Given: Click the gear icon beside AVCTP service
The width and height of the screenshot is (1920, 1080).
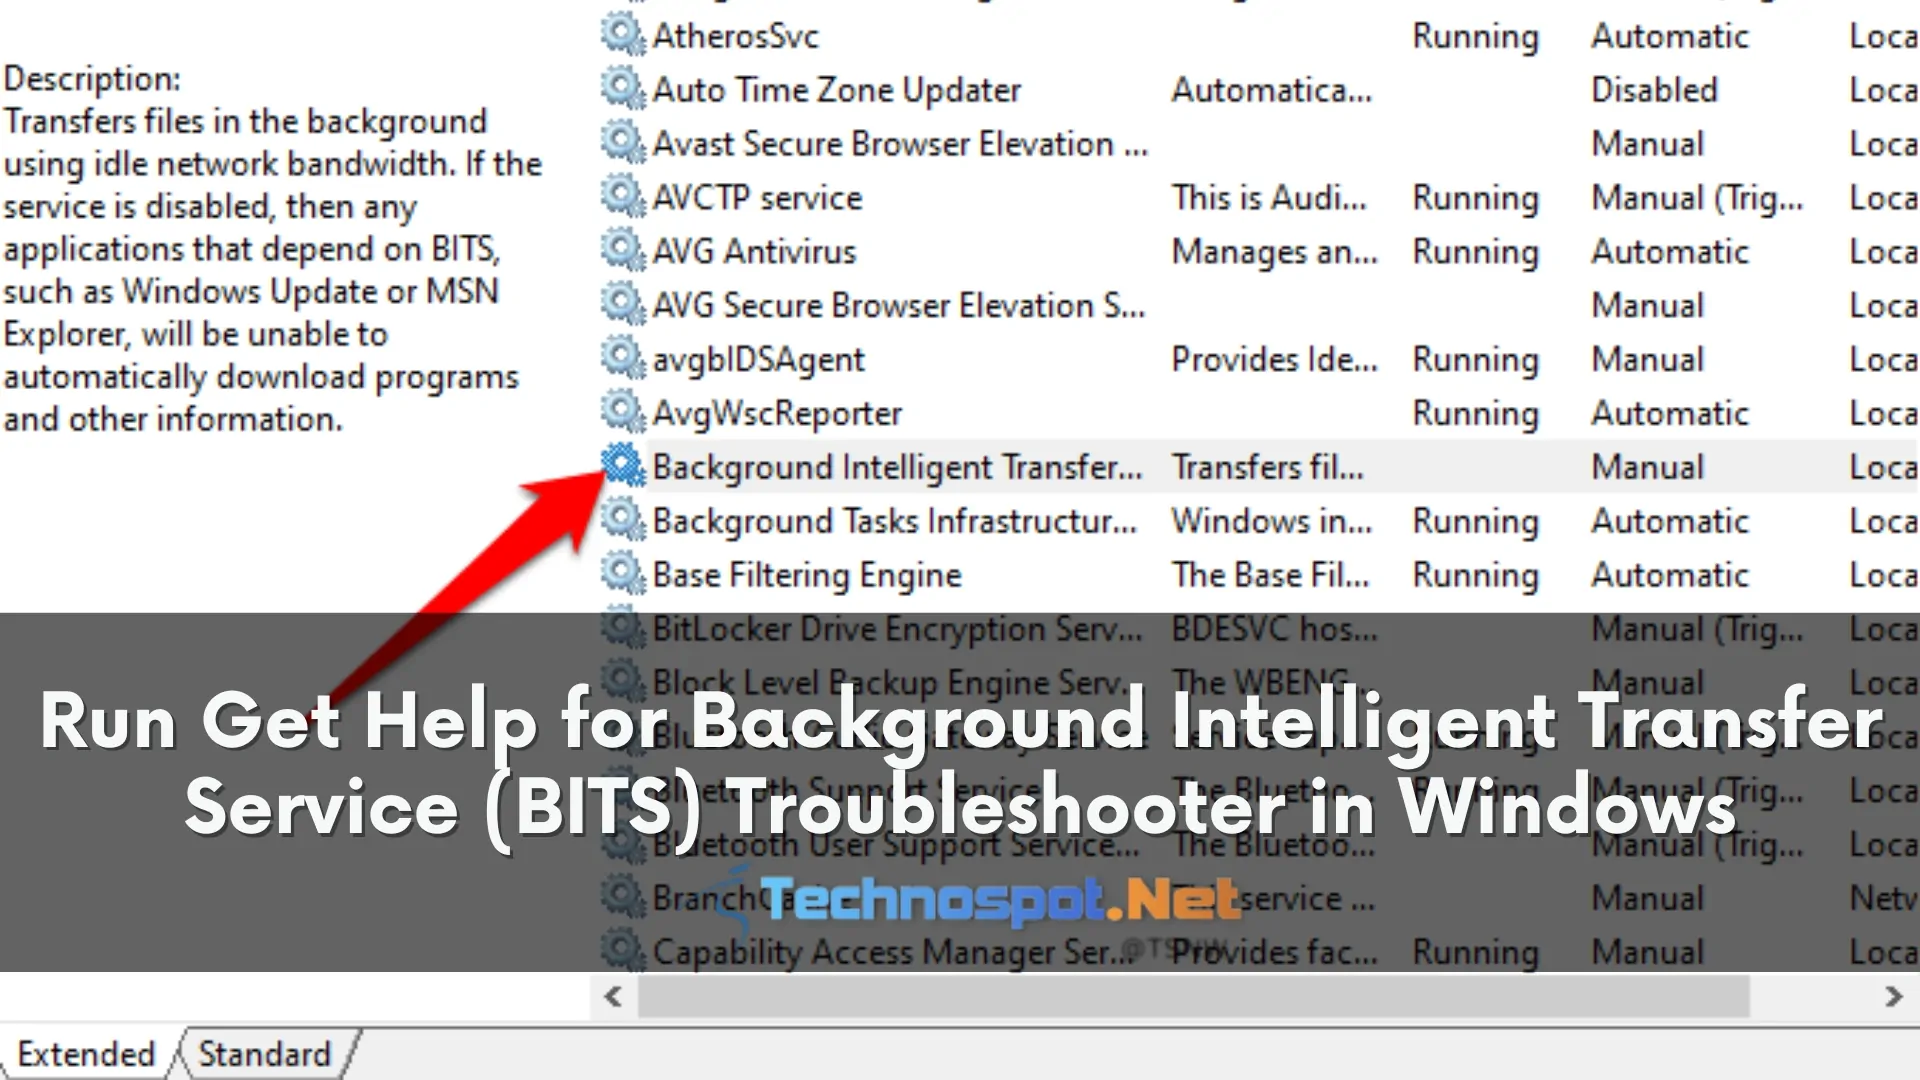Looking at the screenshot, I should [x=623, y=197].
